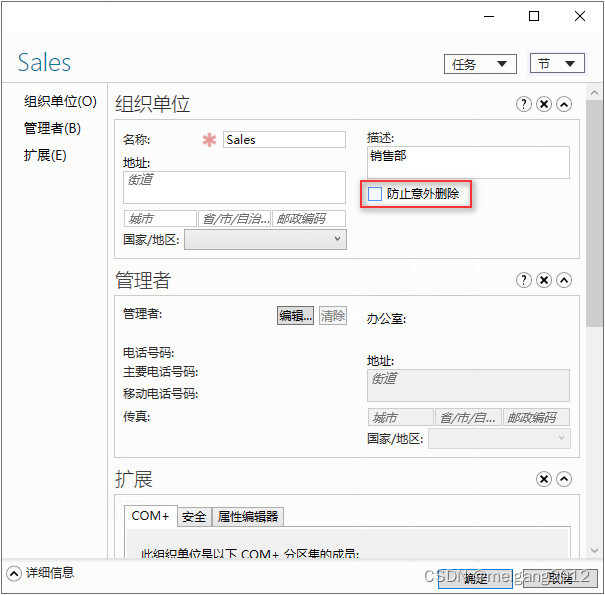The height and width of the screenshot is (595, 605).
Task: Close the 管理者 section via X icon
Action: click(x=544, y=280)
